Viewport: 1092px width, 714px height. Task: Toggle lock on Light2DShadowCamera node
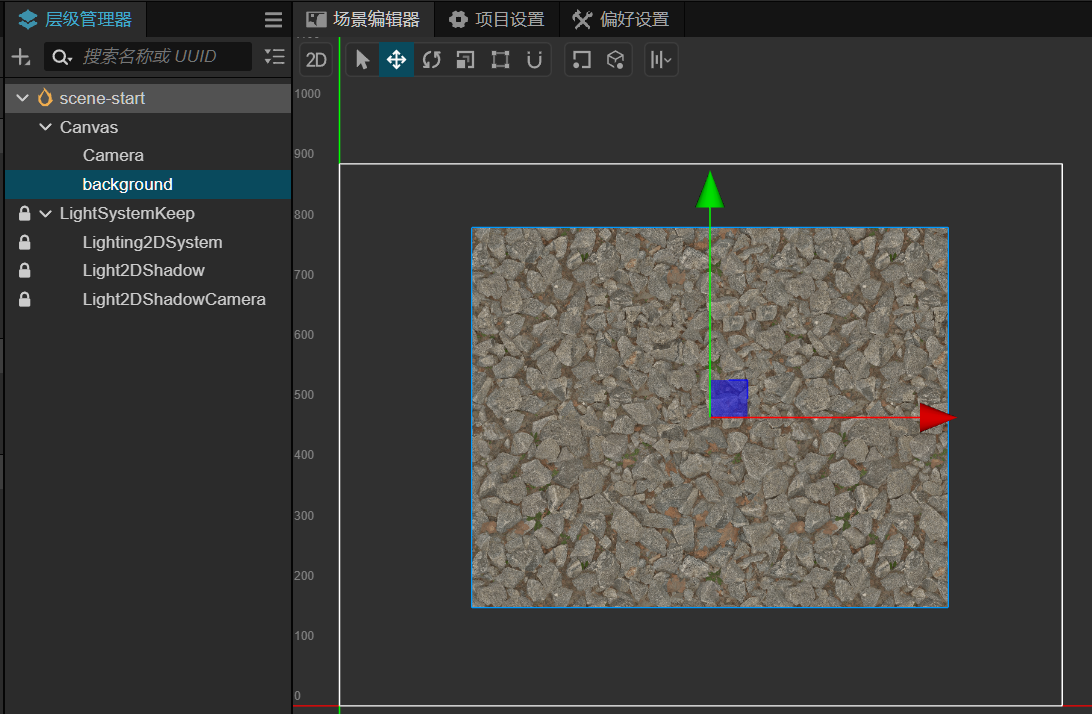tap(24, 300)
